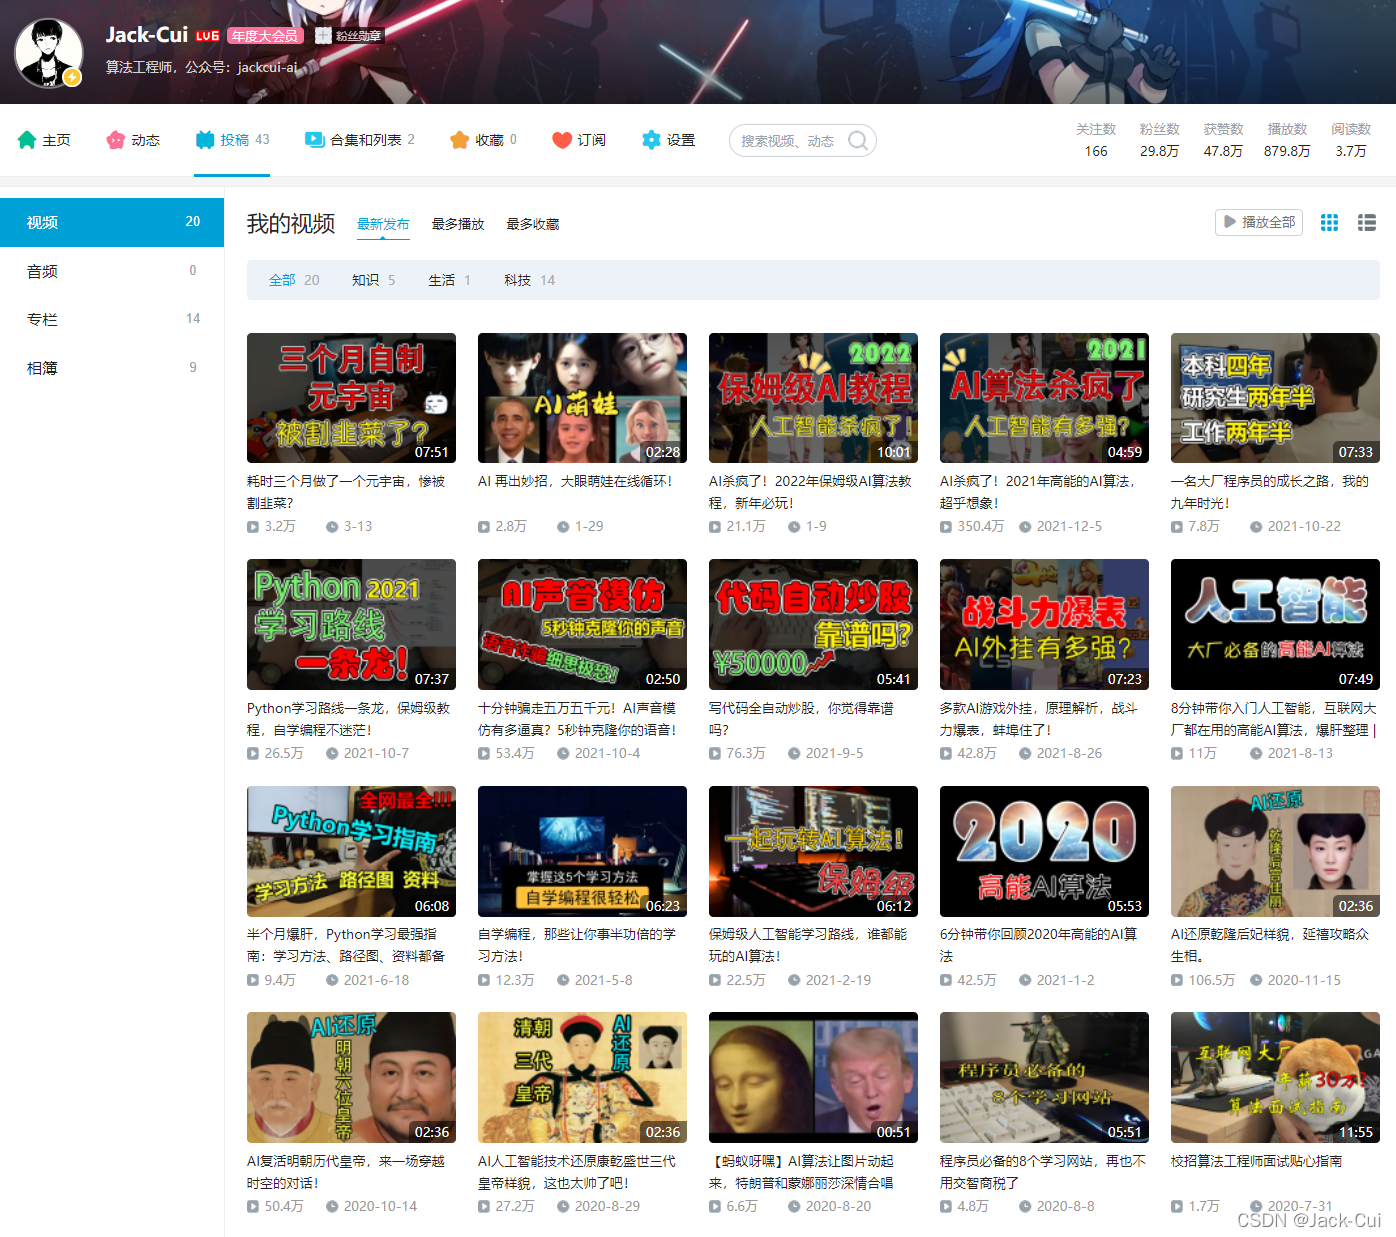The width and height of the screenshot is (1396, 1237).
Task: Select 最多收藏 sort tab
Action: tap(533, 224)
